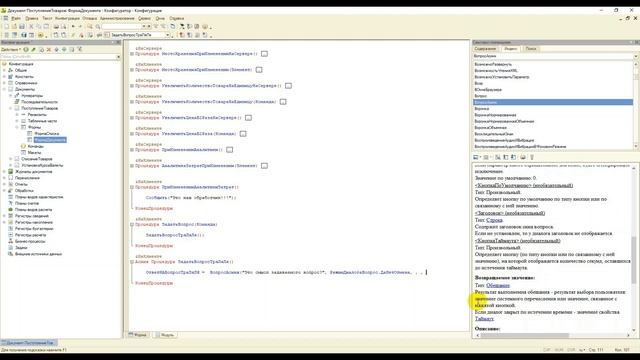This screenshot has width=640, height=360.
Task: Click the toolbar search text field
Action: [121, 27]
